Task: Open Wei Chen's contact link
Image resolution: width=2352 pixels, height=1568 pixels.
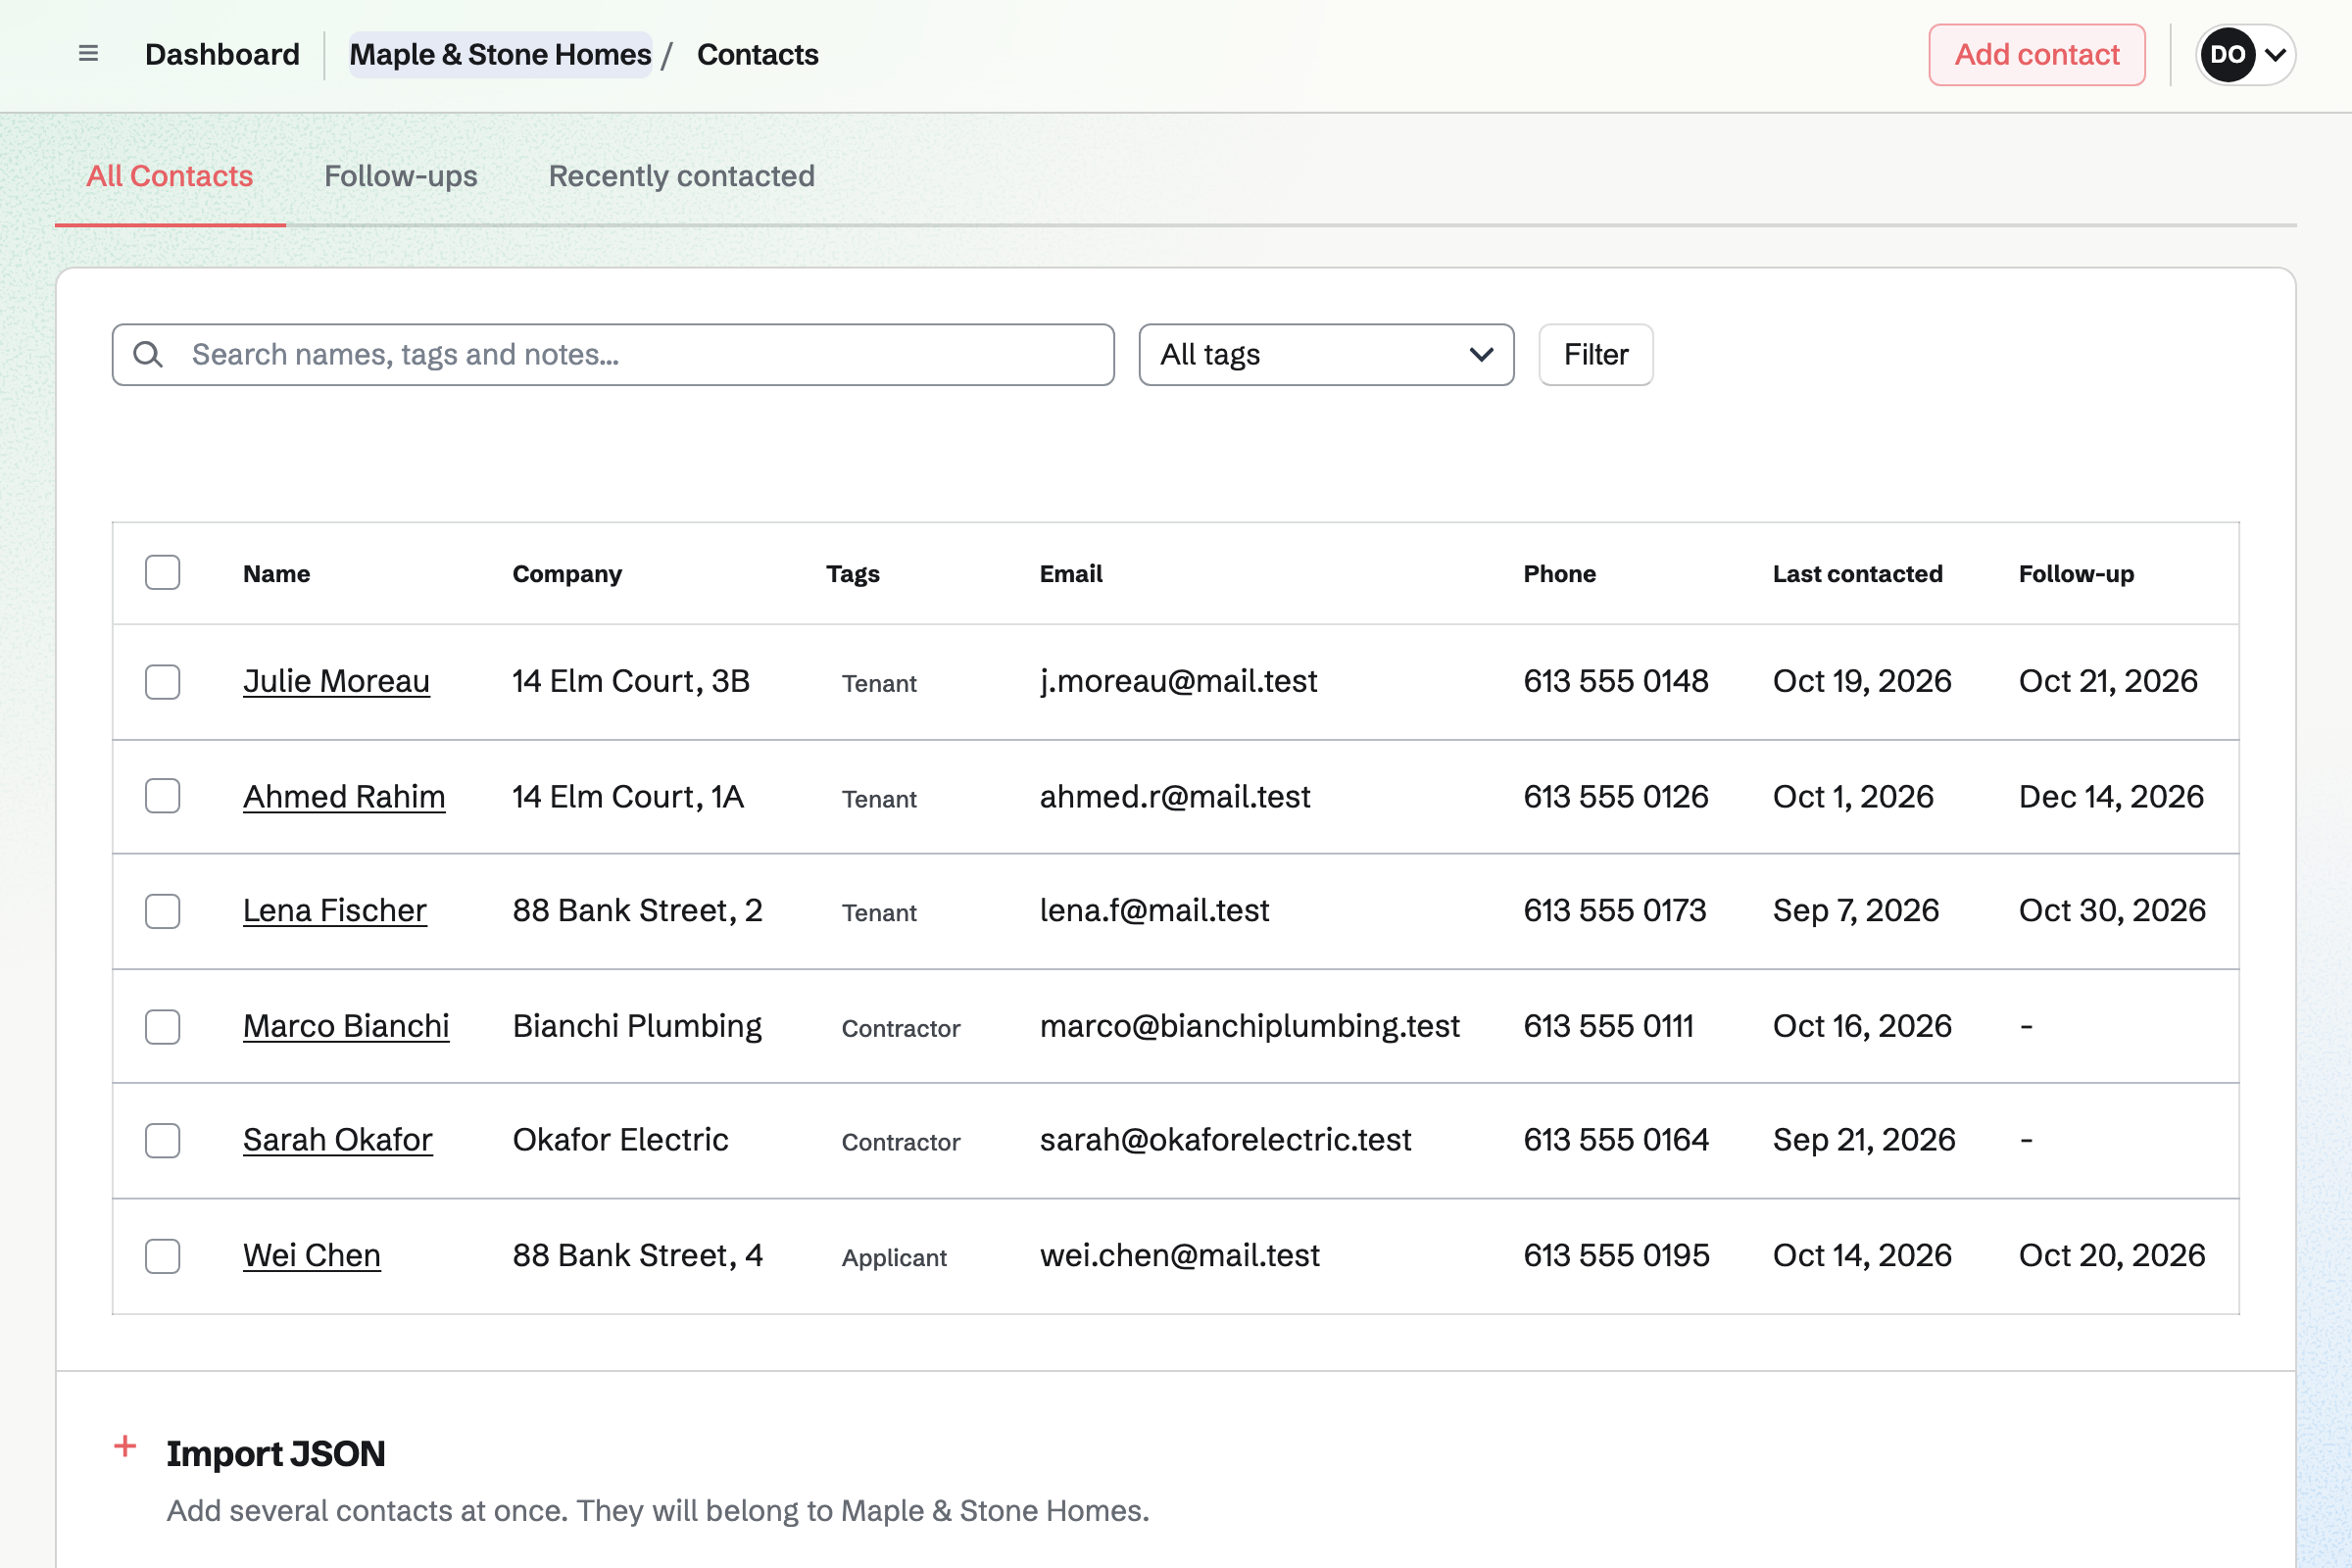Action: (312, 1256)
